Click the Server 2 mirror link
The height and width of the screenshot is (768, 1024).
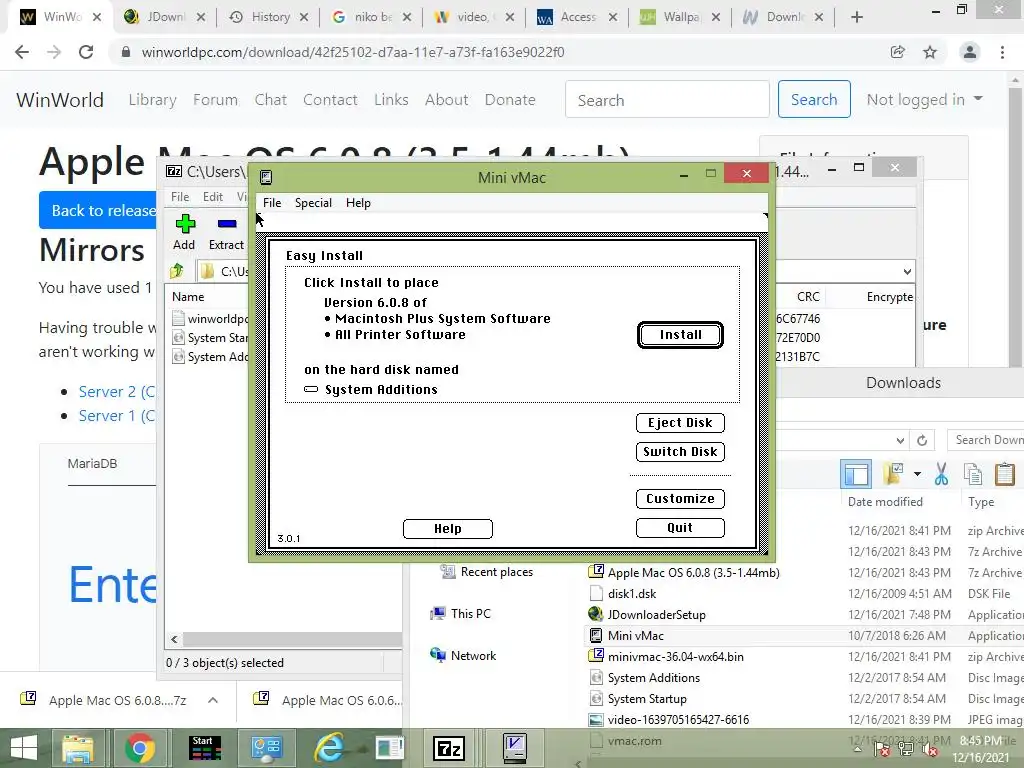[116, 392]
